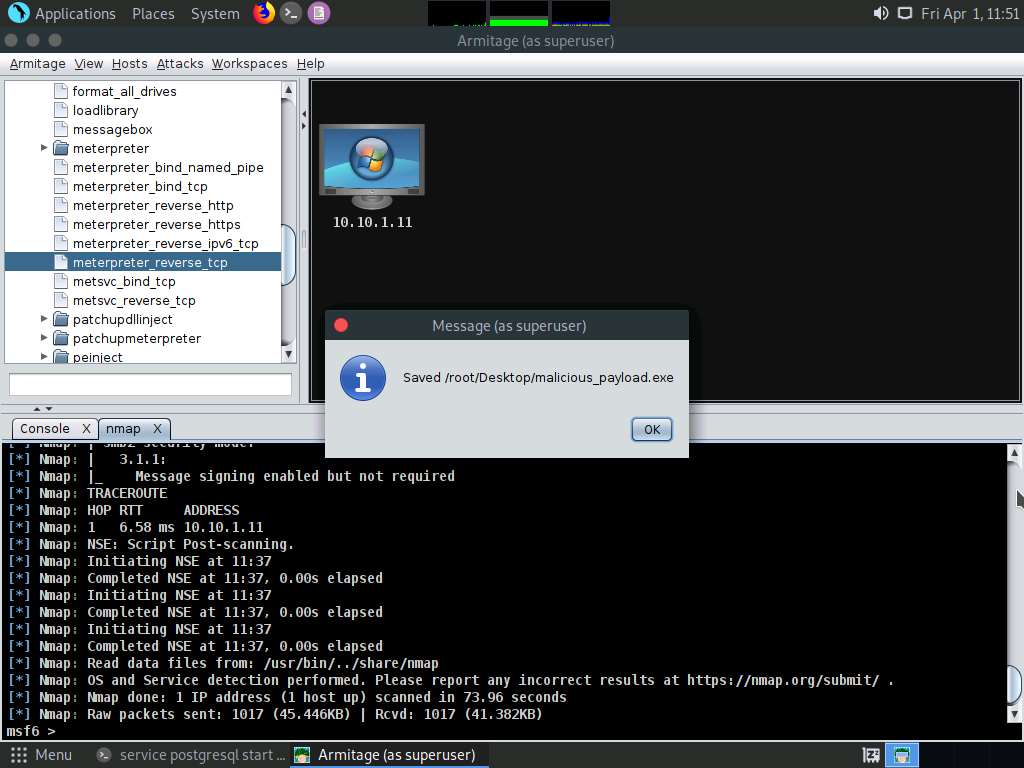
Task: Switch to the Console tab
Action: (x=45, y=428)
